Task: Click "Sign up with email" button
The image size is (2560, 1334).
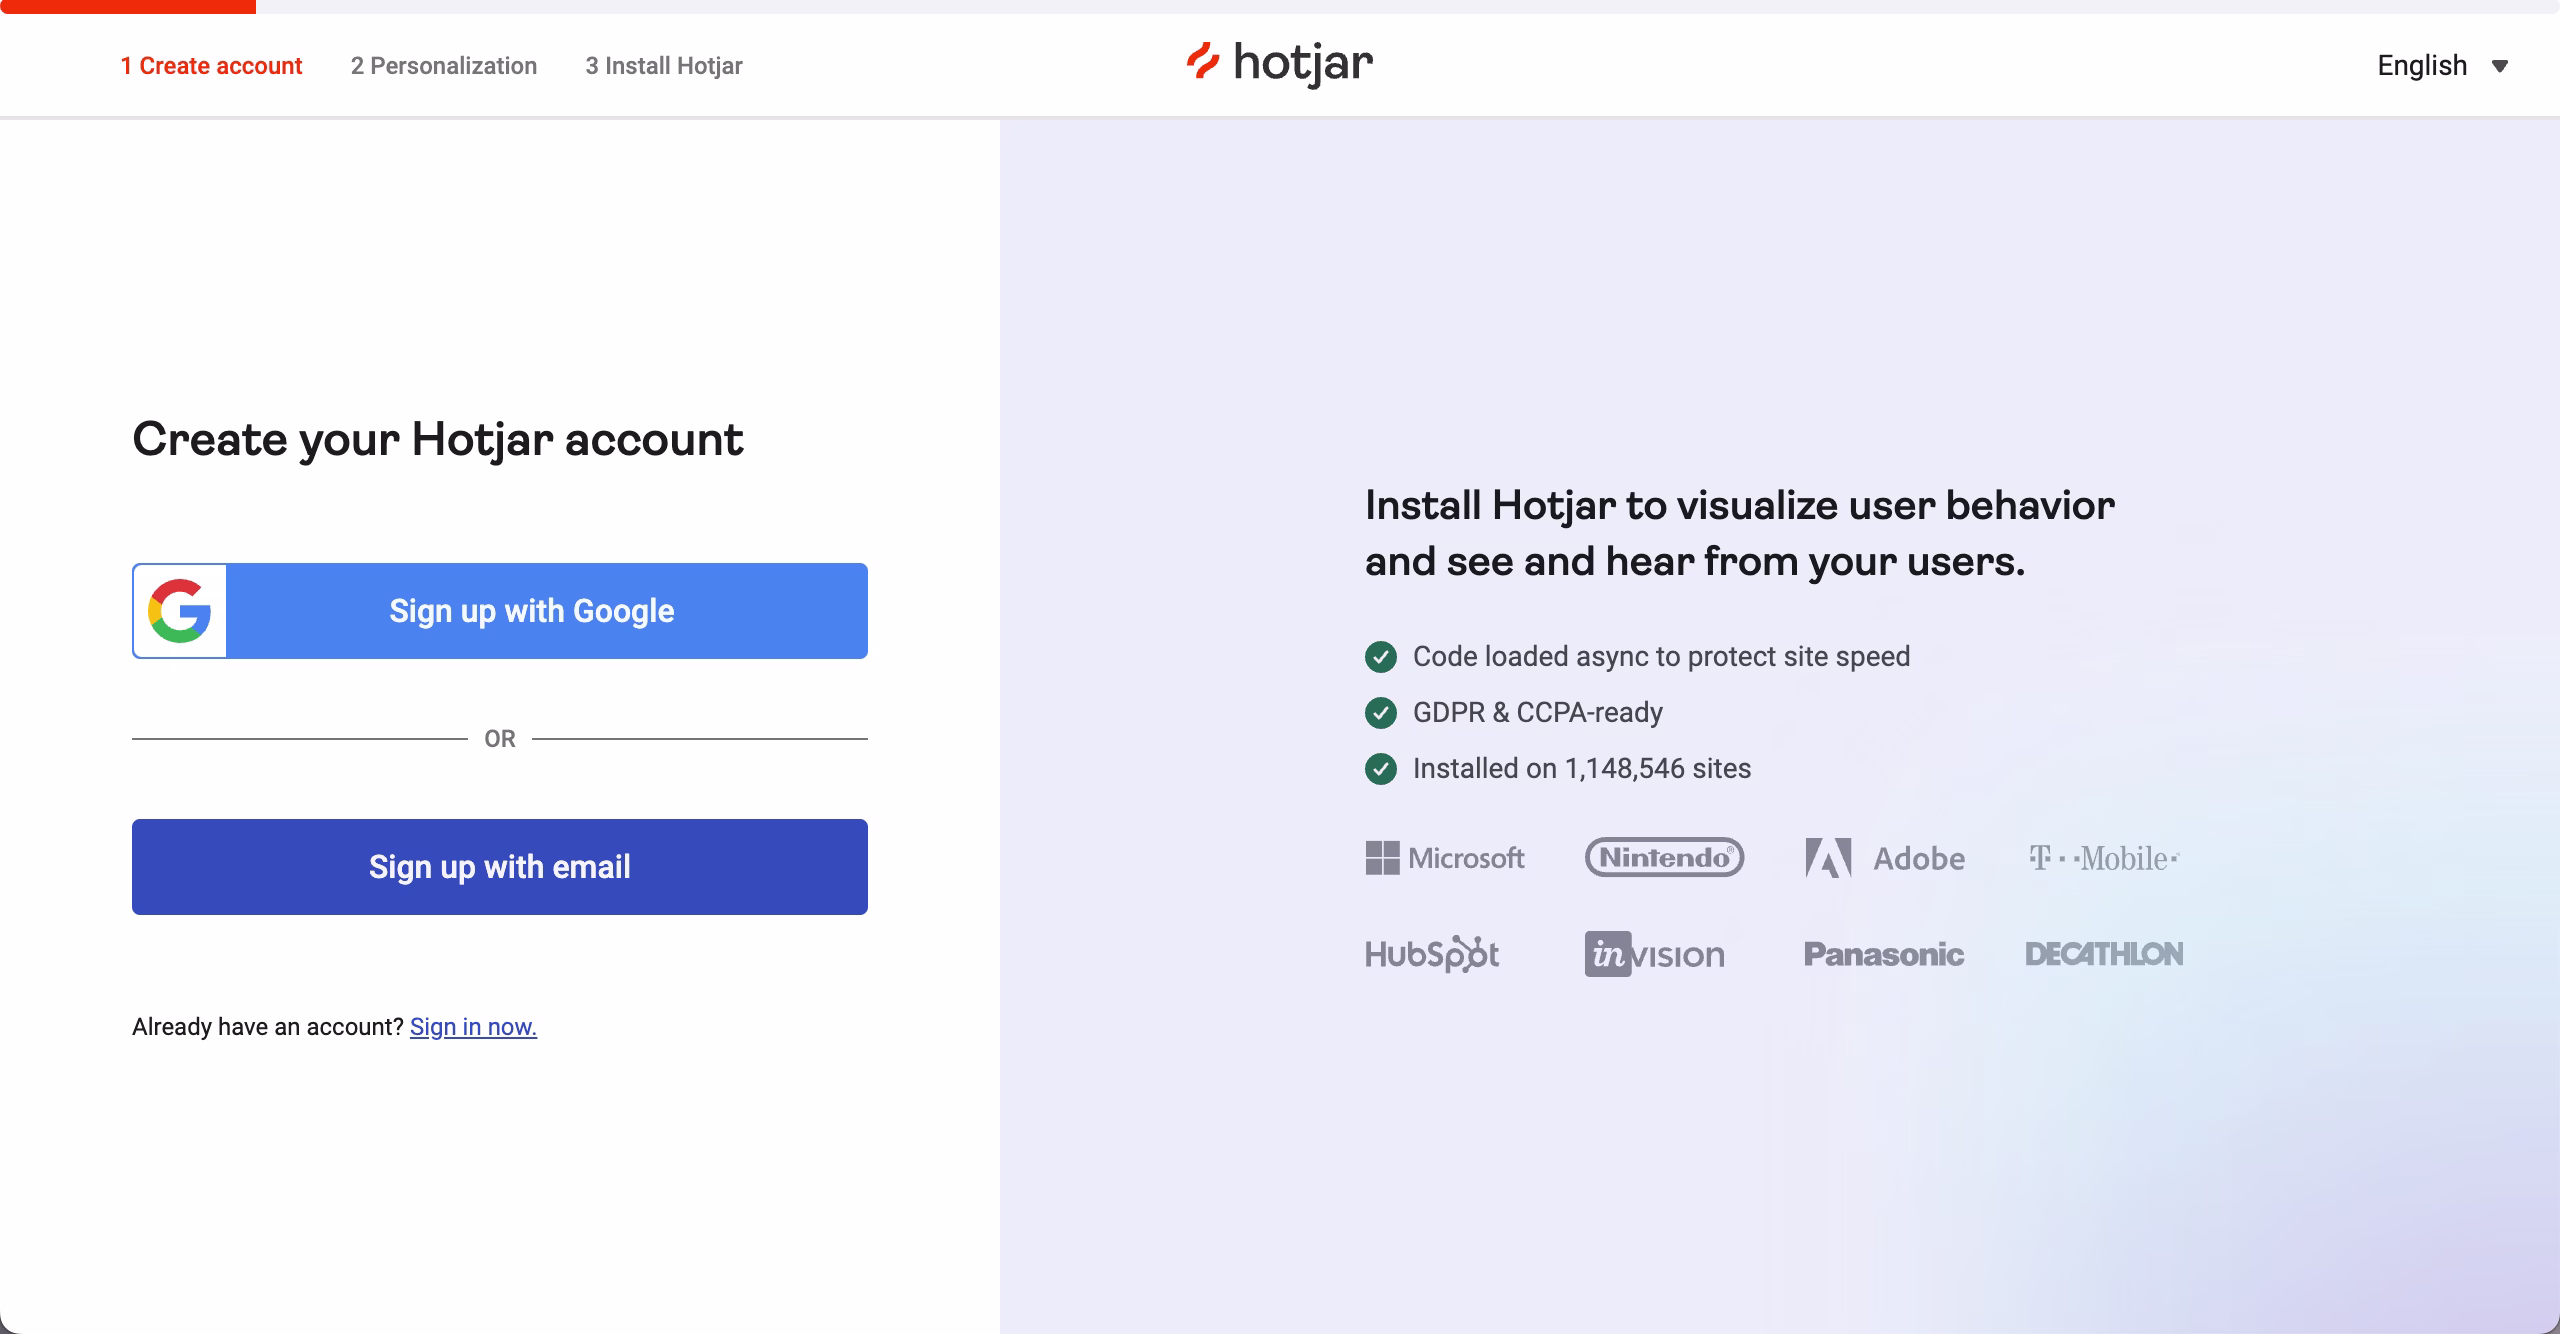Action: pos(500,866)
